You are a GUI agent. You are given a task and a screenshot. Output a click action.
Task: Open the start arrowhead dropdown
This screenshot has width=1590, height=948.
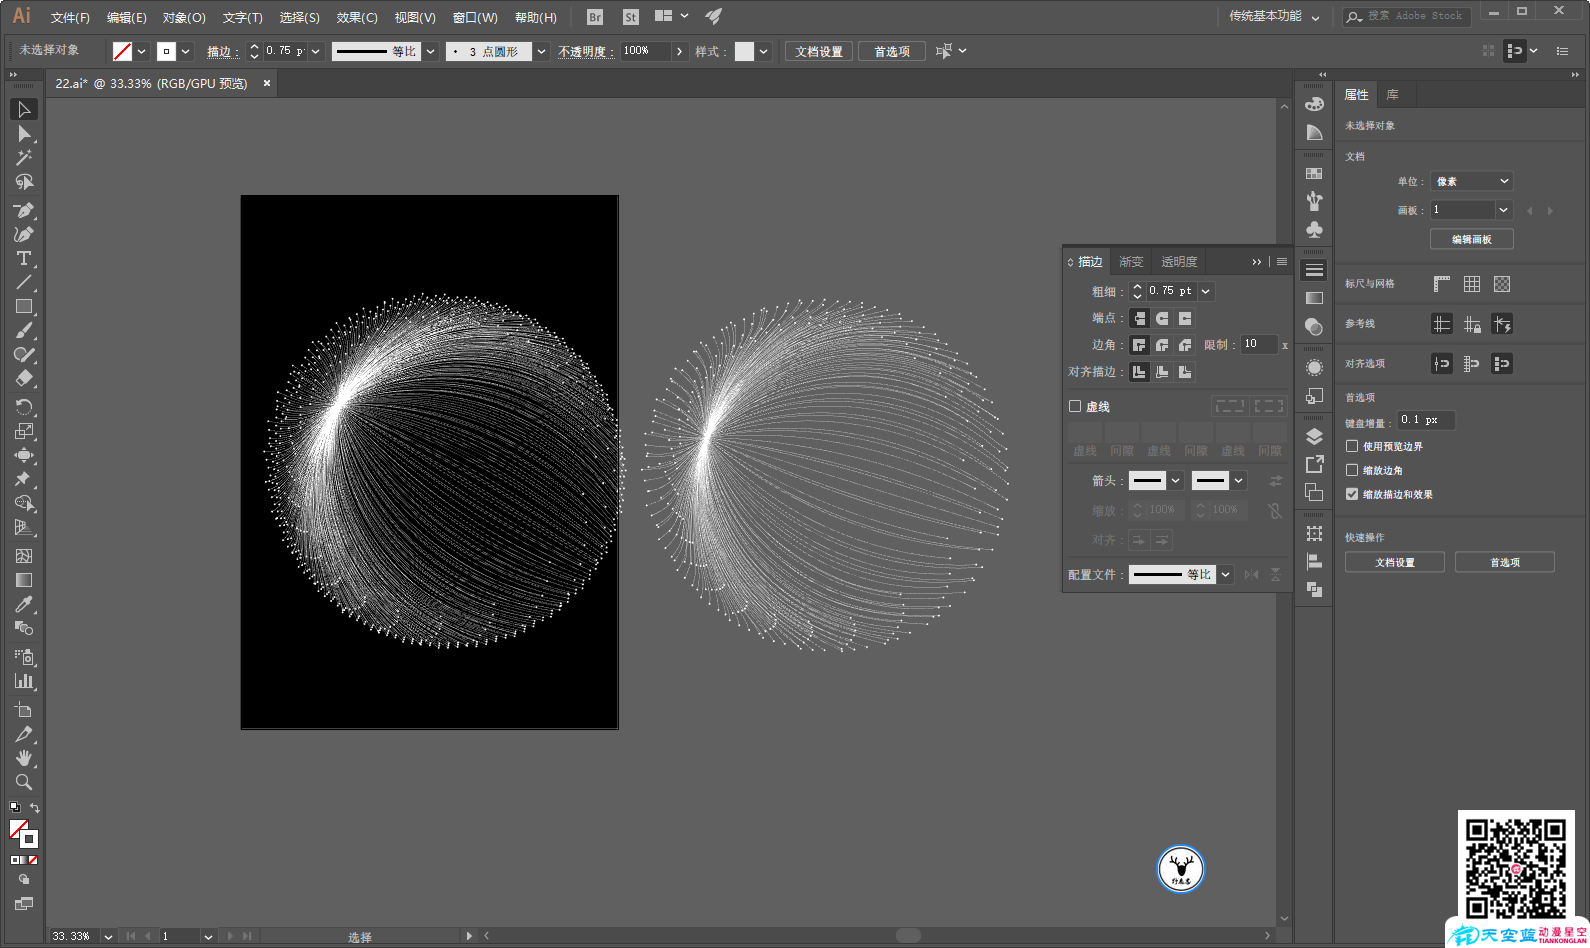tap(1176, 481)
